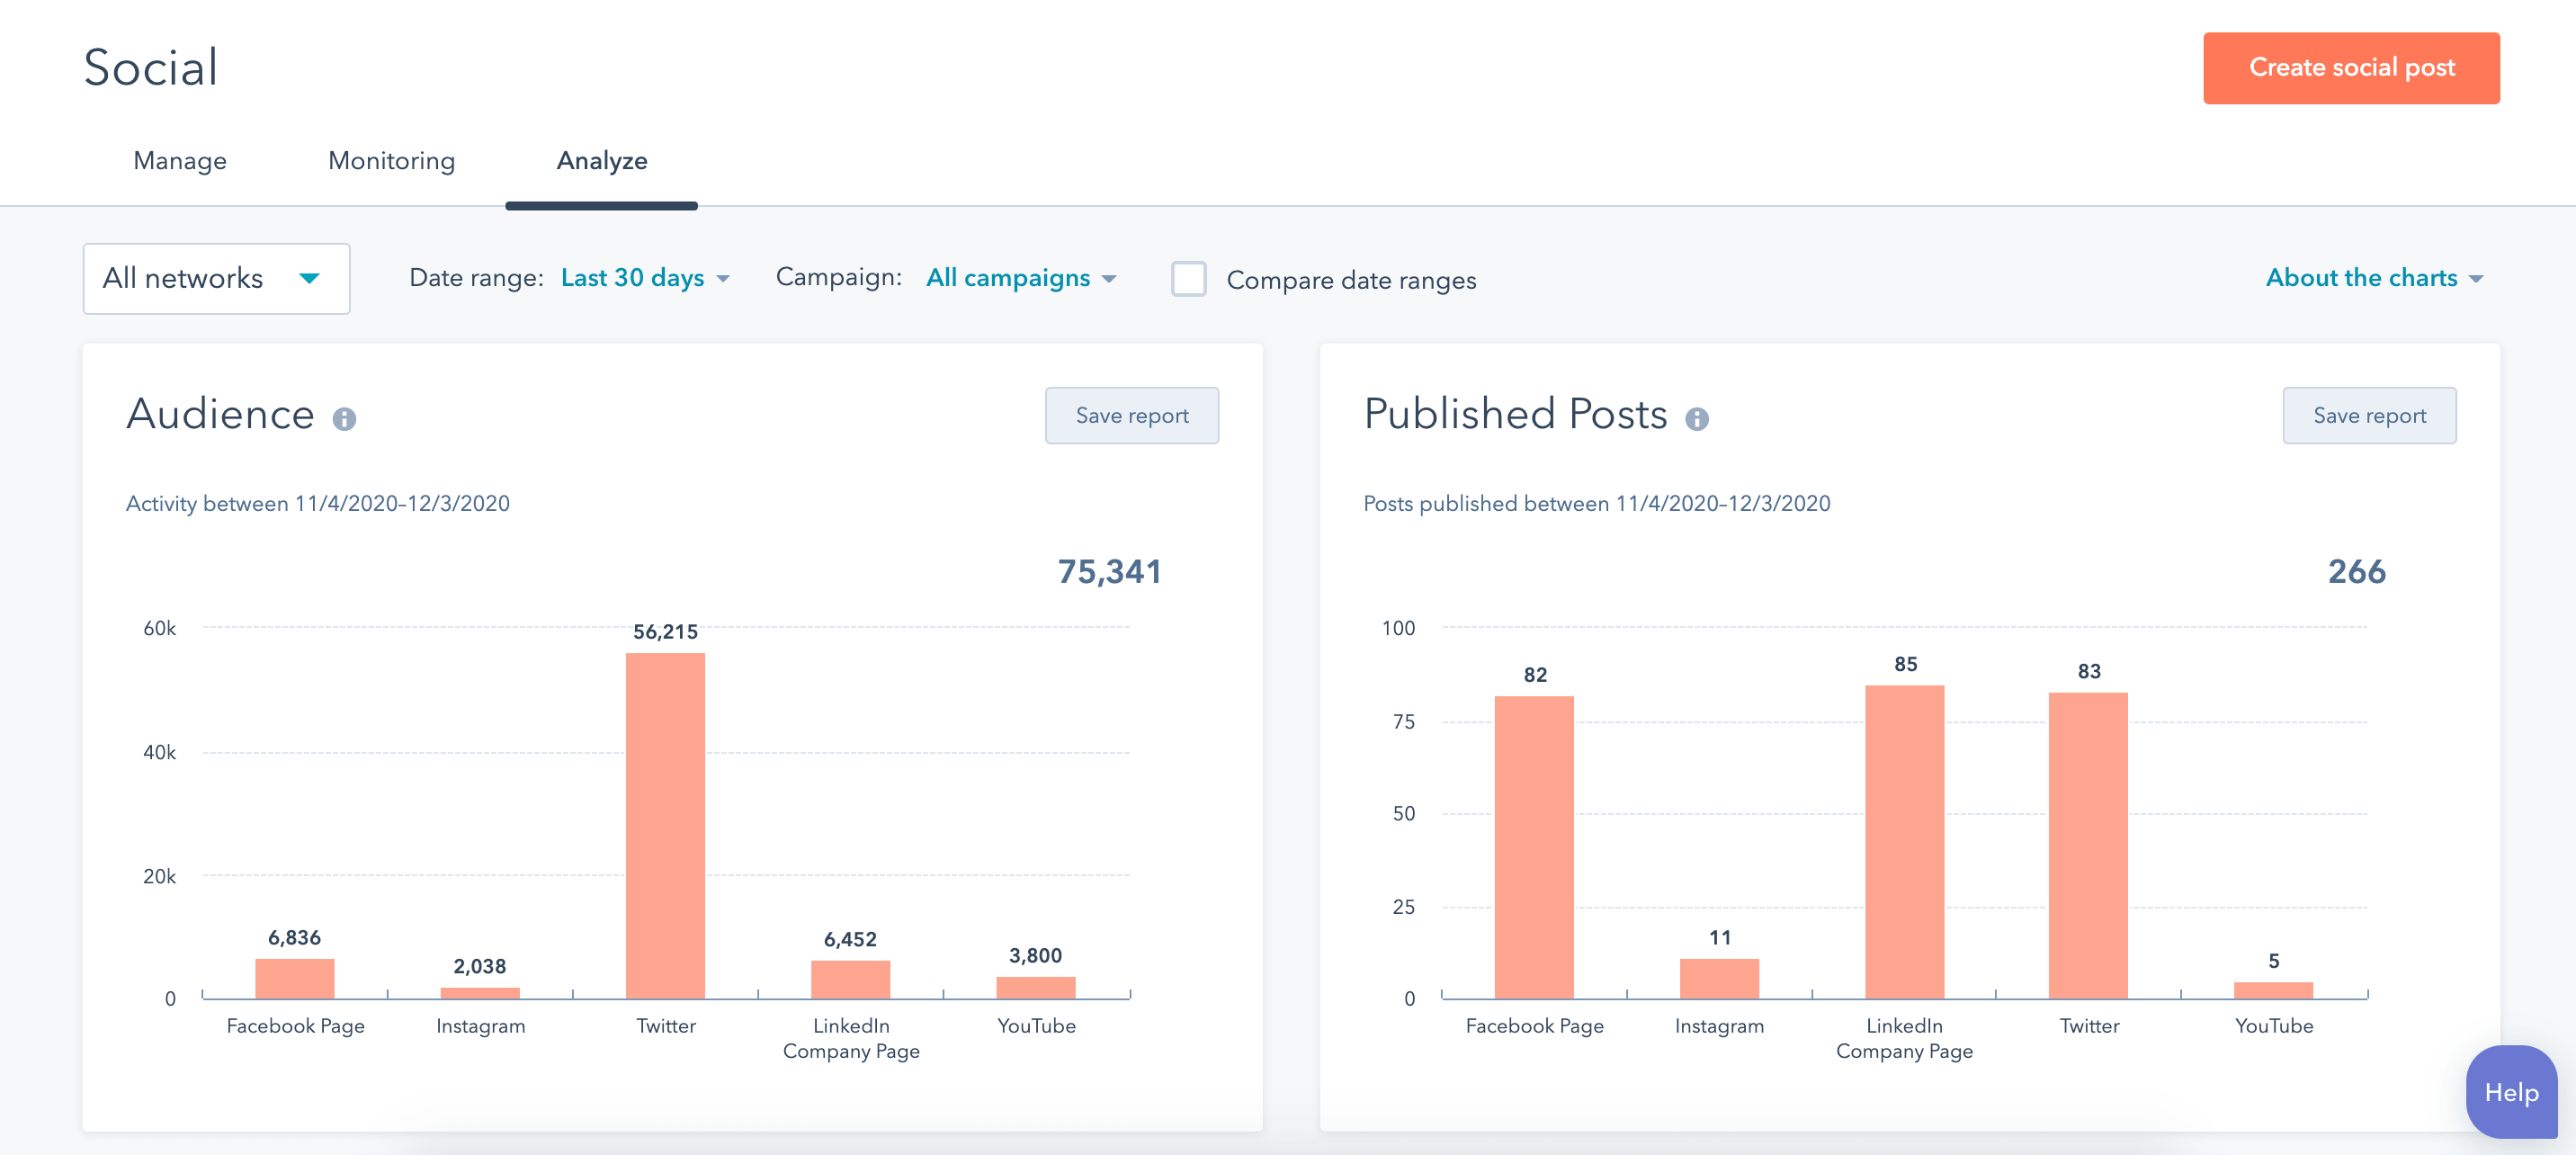Save the Published Posts report
Viewport: 2576px width, 1155px height.
click(x=2369, y=415)
